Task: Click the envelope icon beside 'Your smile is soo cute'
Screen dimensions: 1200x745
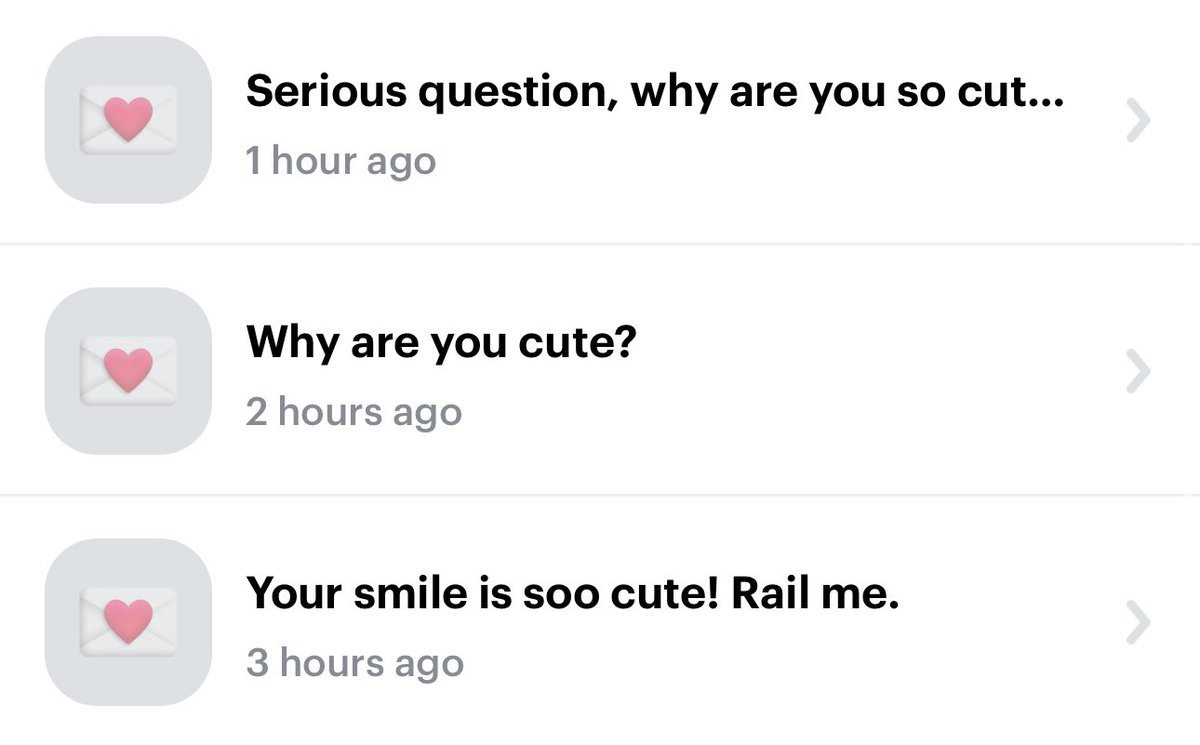Action: tap(128, 622)
